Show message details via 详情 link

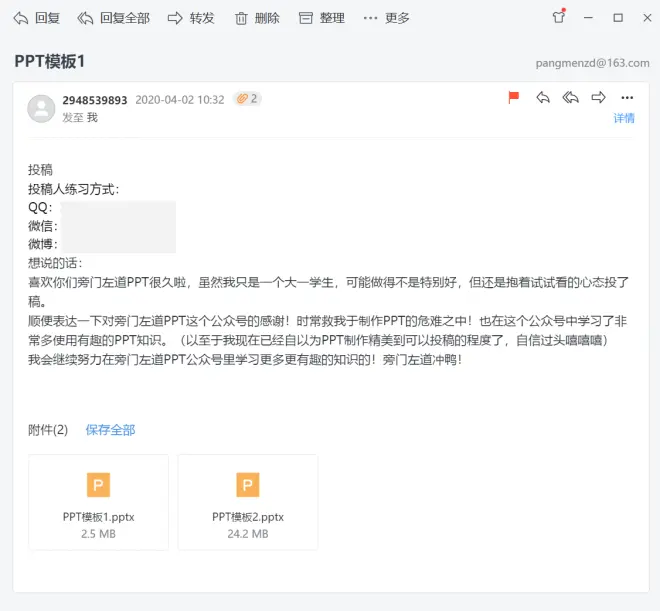tap(624, 118)
